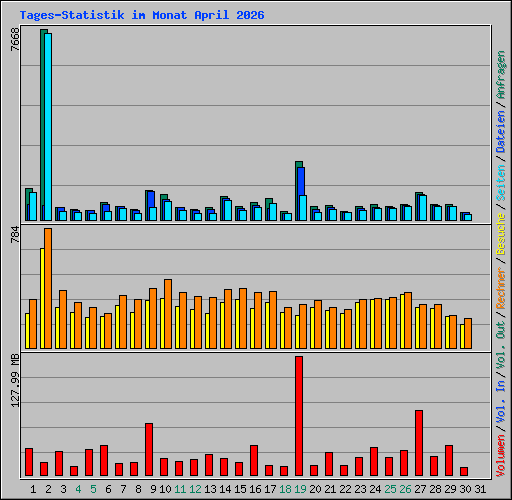Click day label '2' on the x-axis
512x500 pixels.
tap(48, 489)
